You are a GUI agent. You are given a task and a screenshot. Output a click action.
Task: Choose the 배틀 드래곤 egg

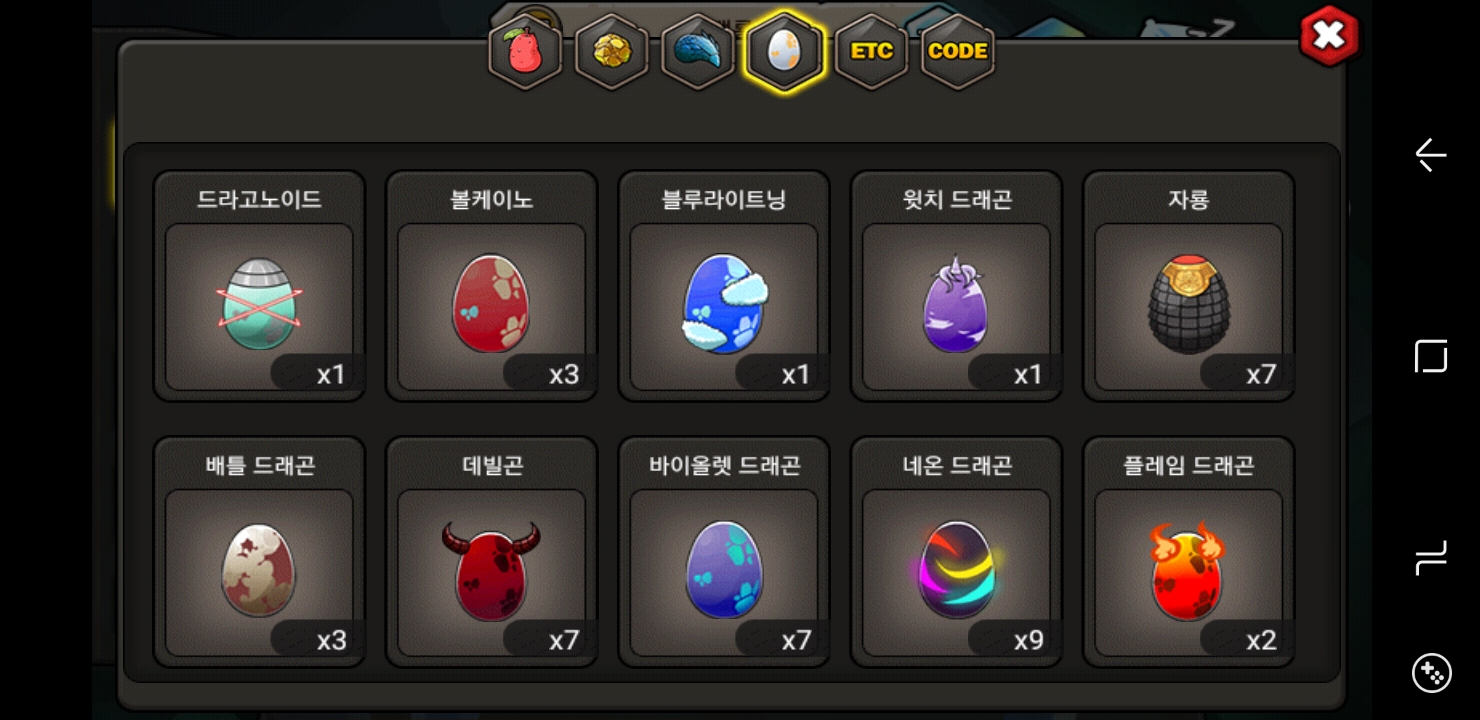[x=259, y=552]
